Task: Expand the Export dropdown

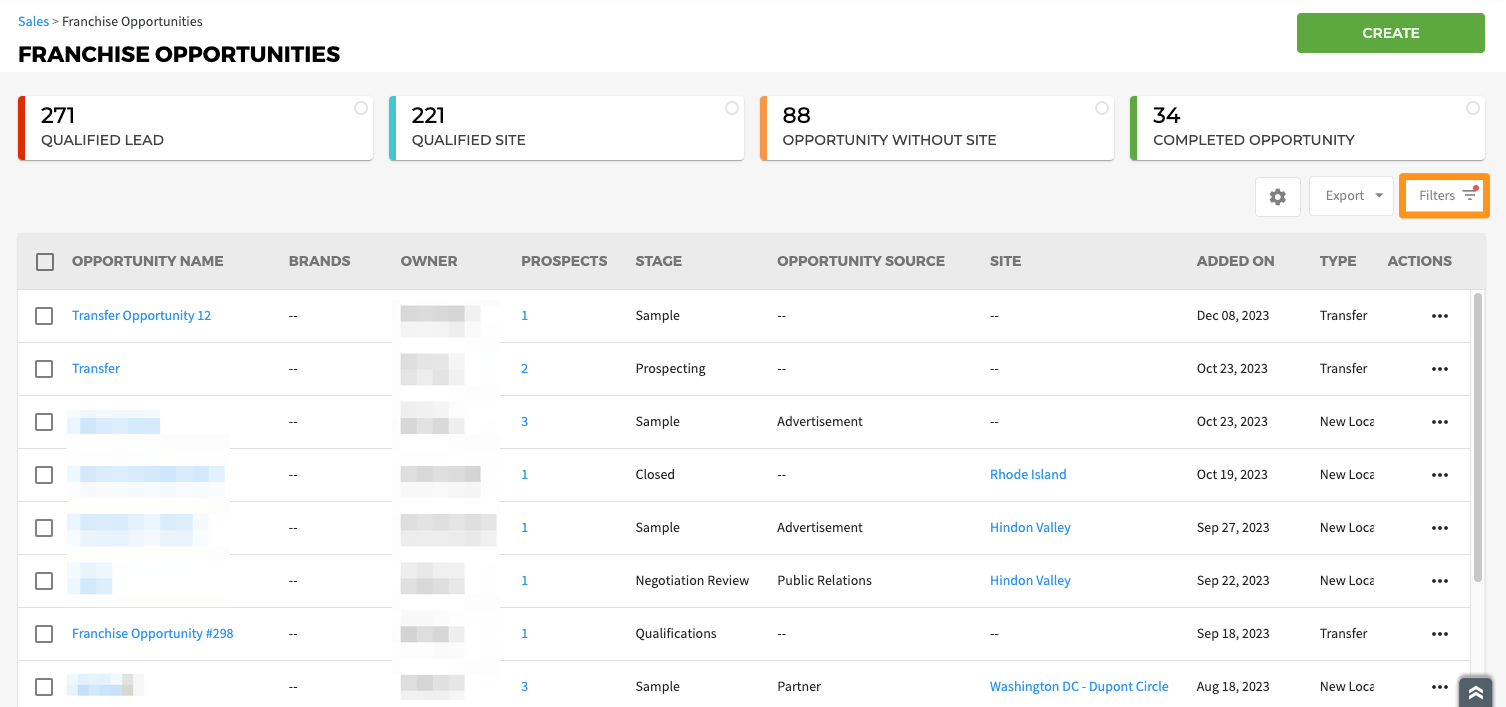Action: tap(1352, 196)
